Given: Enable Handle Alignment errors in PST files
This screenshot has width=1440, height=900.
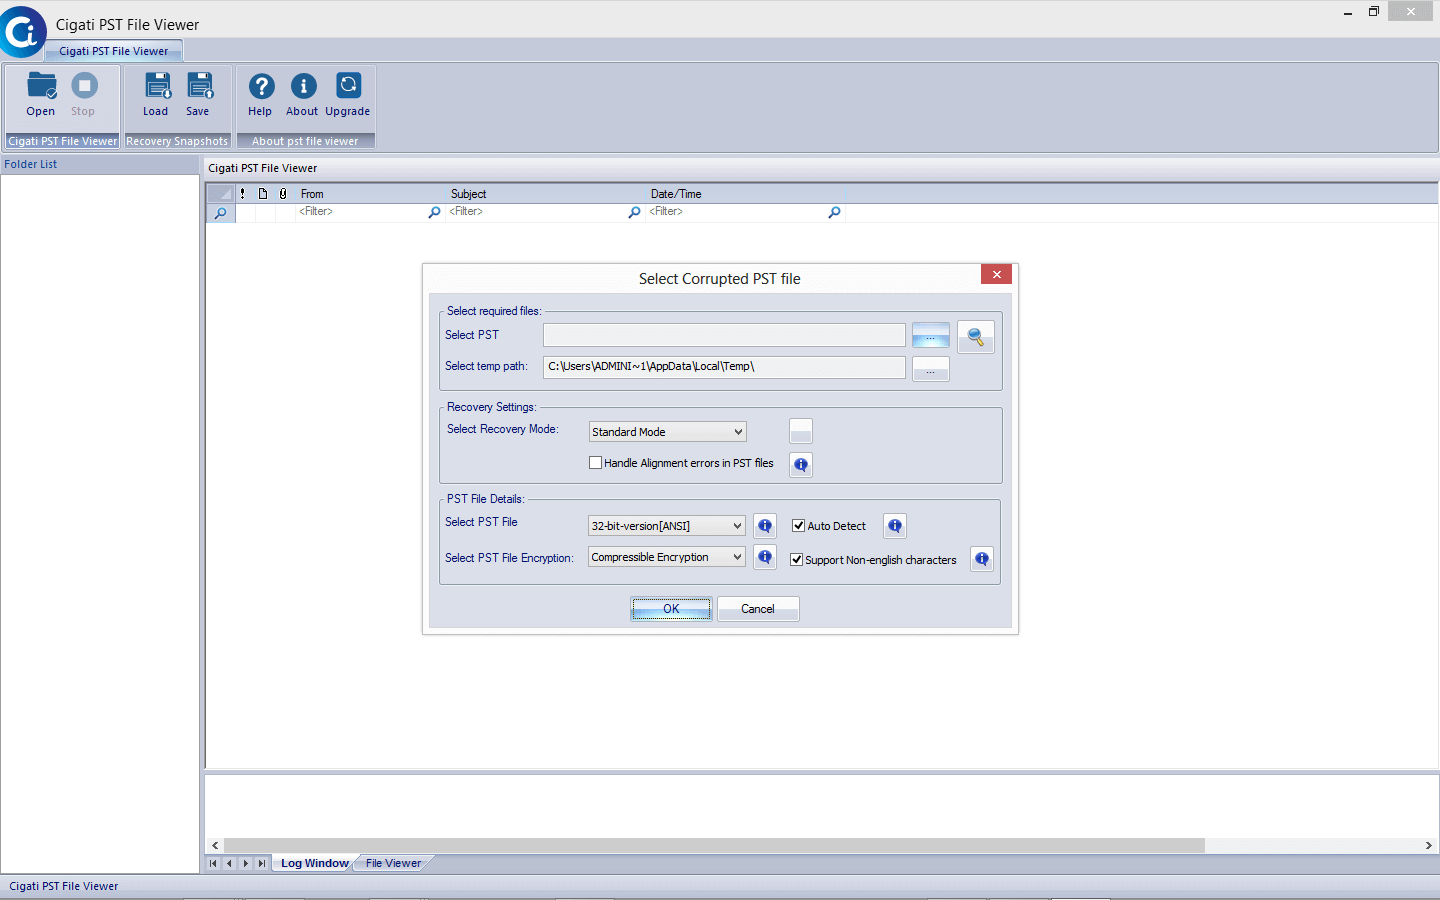Looking at the screenshot, I should 596,463.
